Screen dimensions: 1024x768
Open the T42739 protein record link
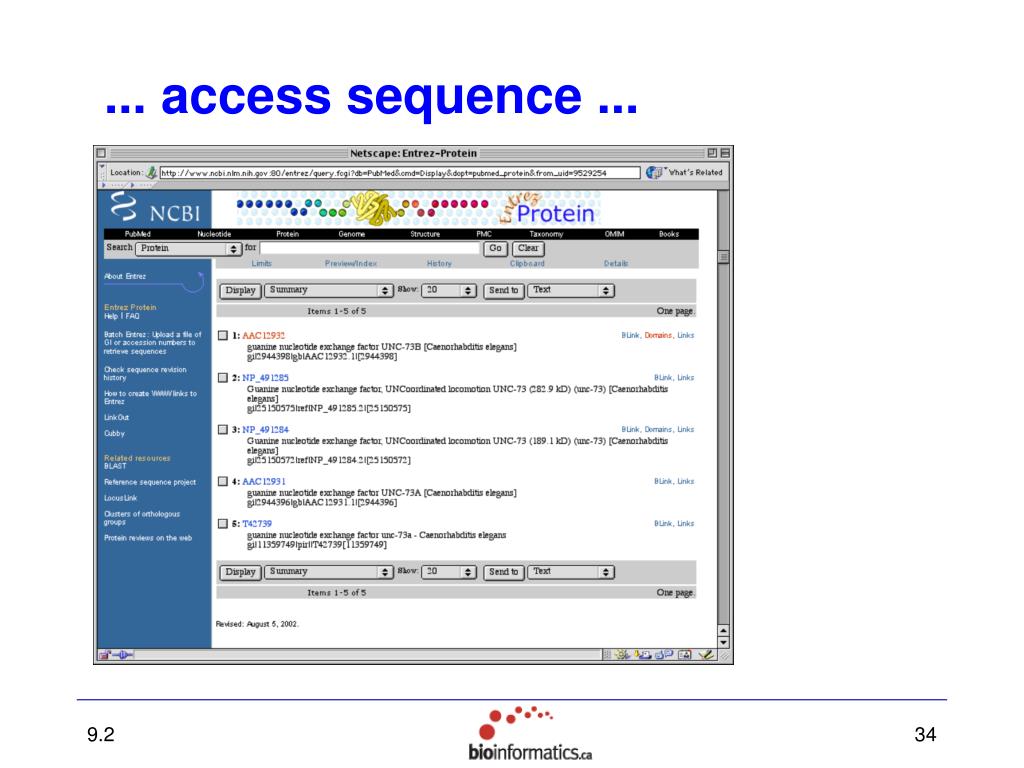pyautogui.click(x=257, y=524)
